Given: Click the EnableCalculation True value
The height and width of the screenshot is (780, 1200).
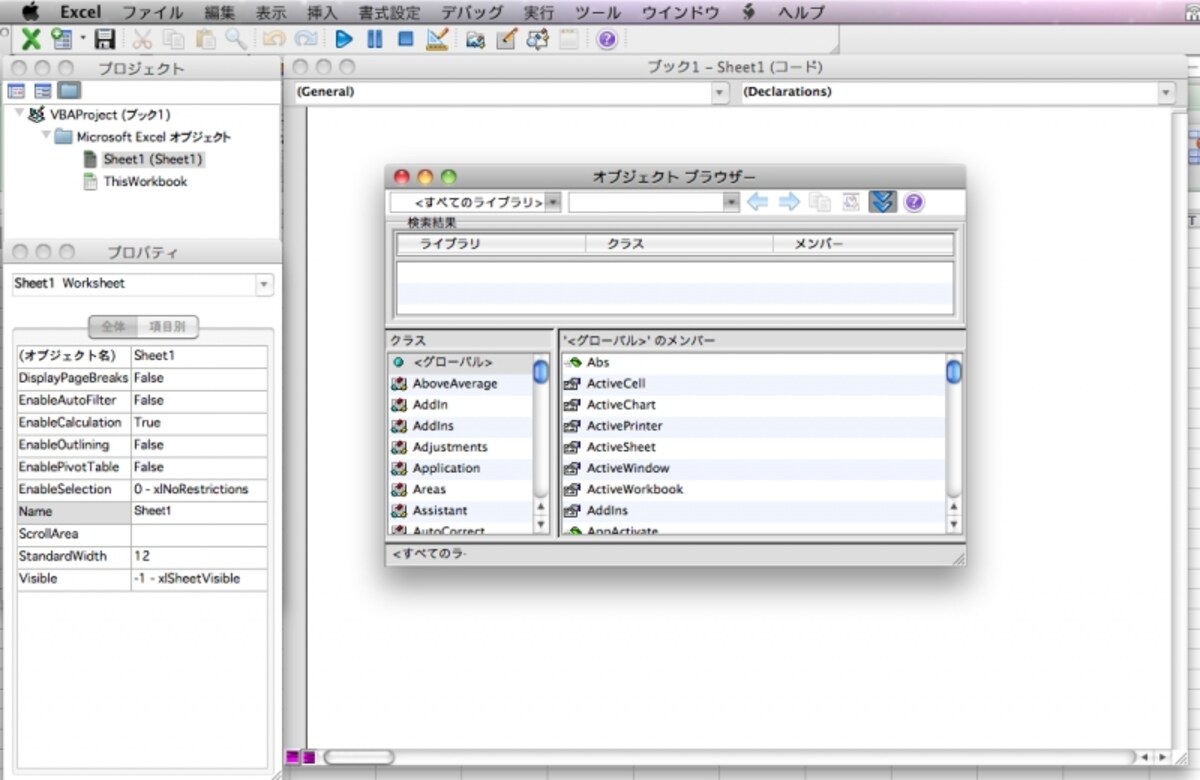Looking at the screenshot, I should tap(199, 422).
